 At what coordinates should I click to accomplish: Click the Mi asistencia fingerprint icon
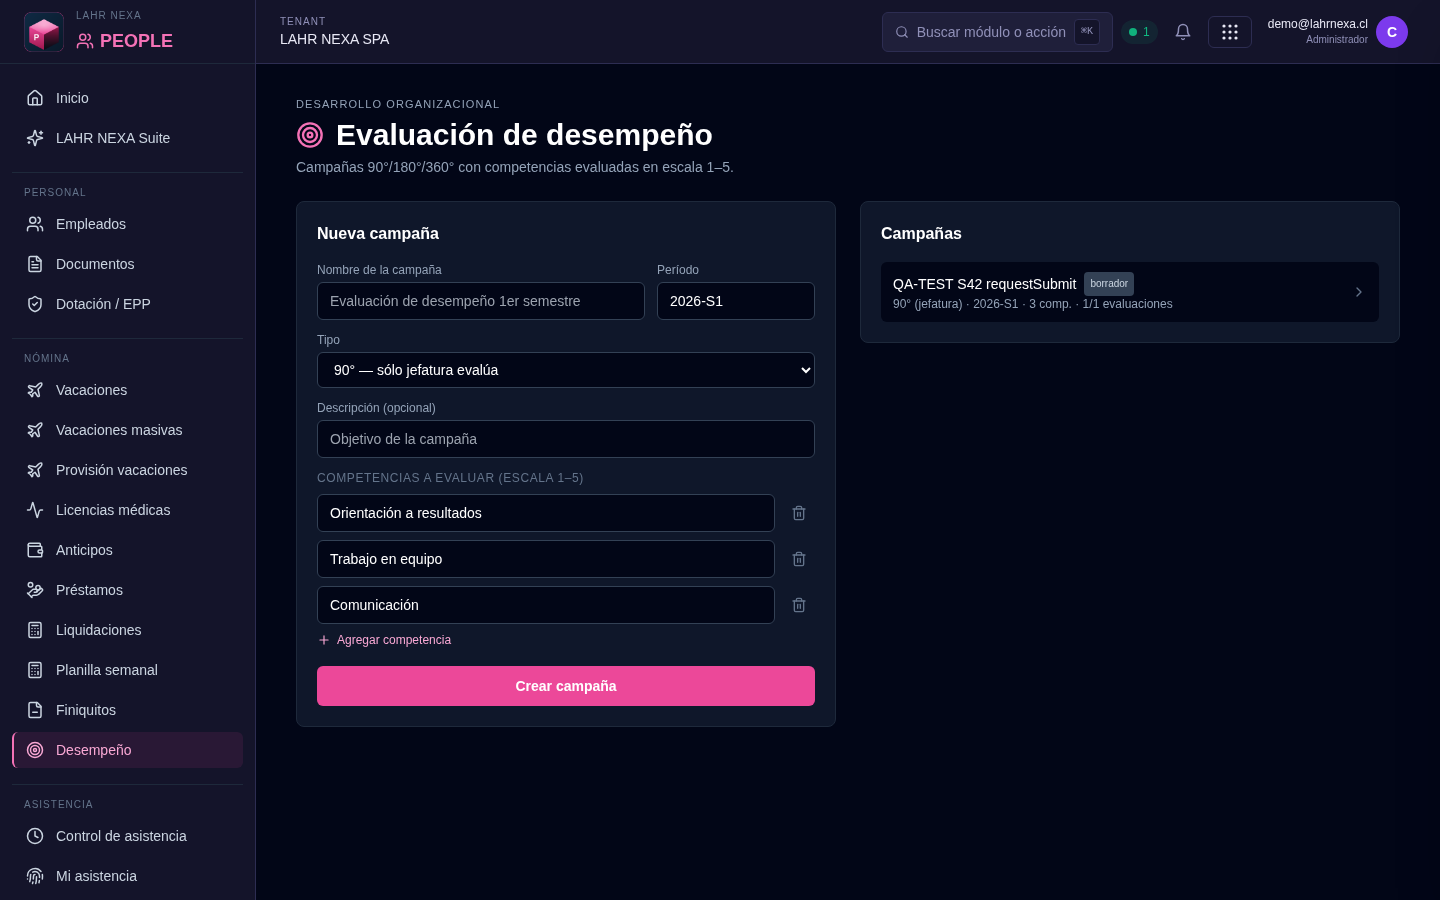click(x=35, y=876)
